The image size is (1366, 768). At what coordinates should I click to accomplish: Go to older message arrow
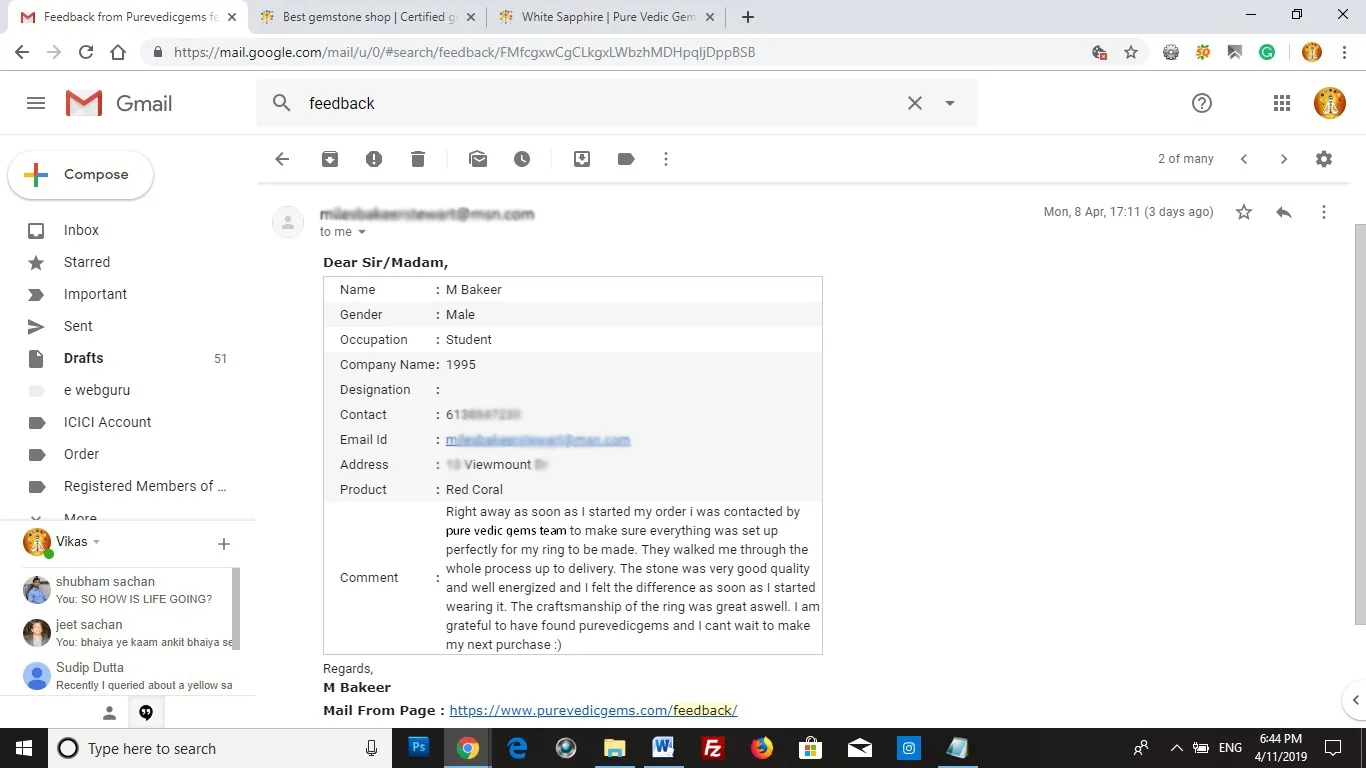(1284, 159)
